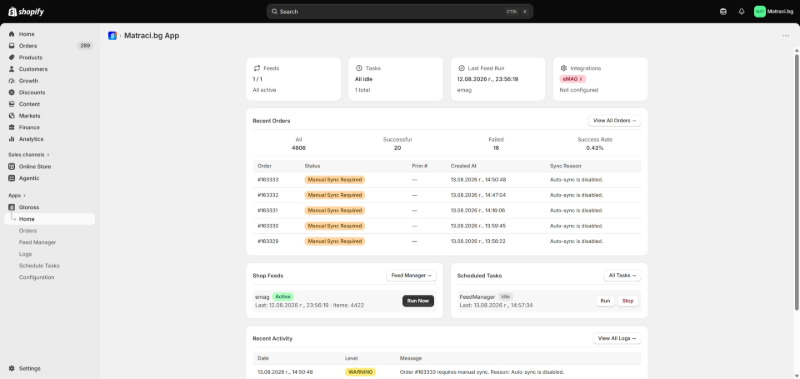Open Customers via its person icon
800x379 pixels.
coord(12,69)
